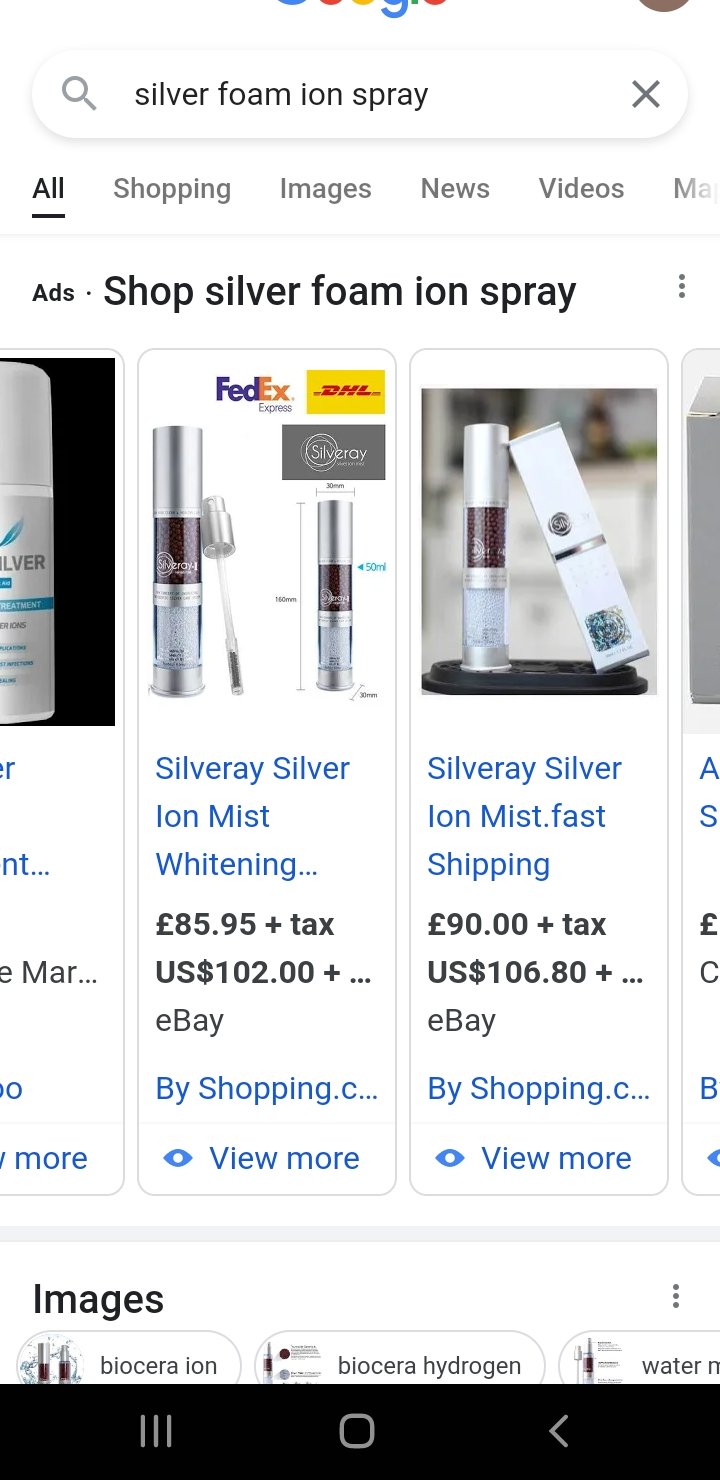Open Silveray Silver Ion Mist Whitening link
This screenshot has width=720, height=1480.
(253, 816)
